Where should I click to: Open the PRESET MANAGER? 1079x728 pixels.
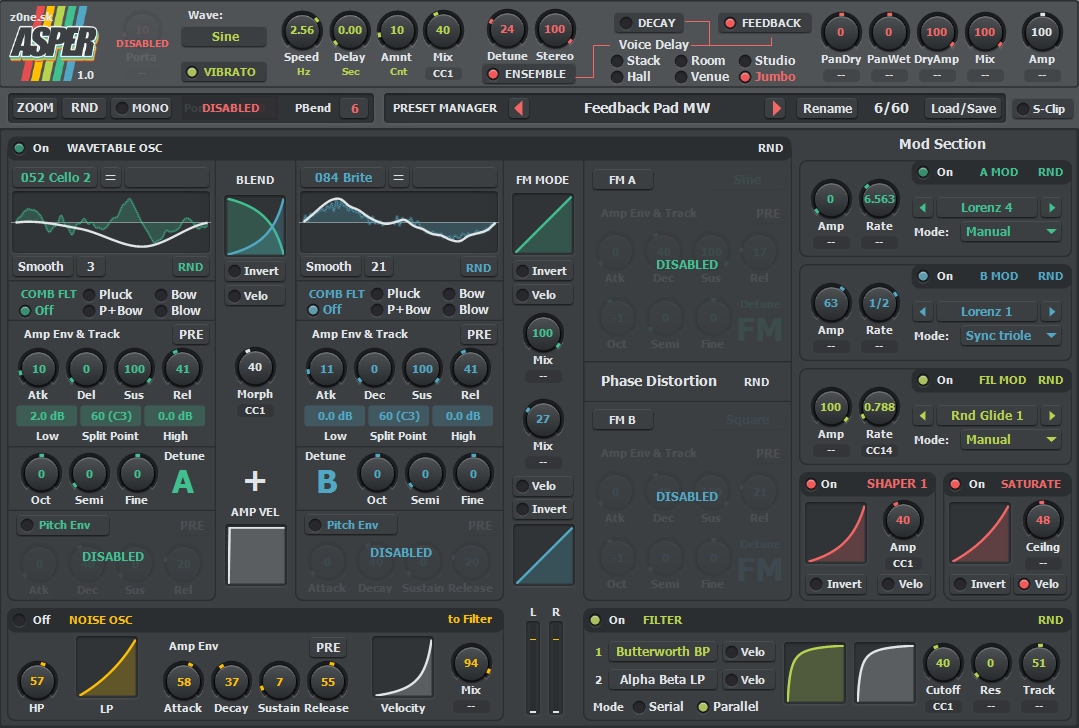(445, 108)
